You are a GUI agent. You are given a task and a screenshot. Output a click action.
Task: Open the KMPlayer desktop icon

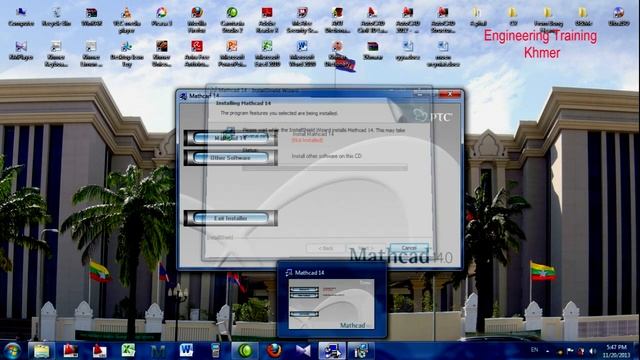coord(21,51)
